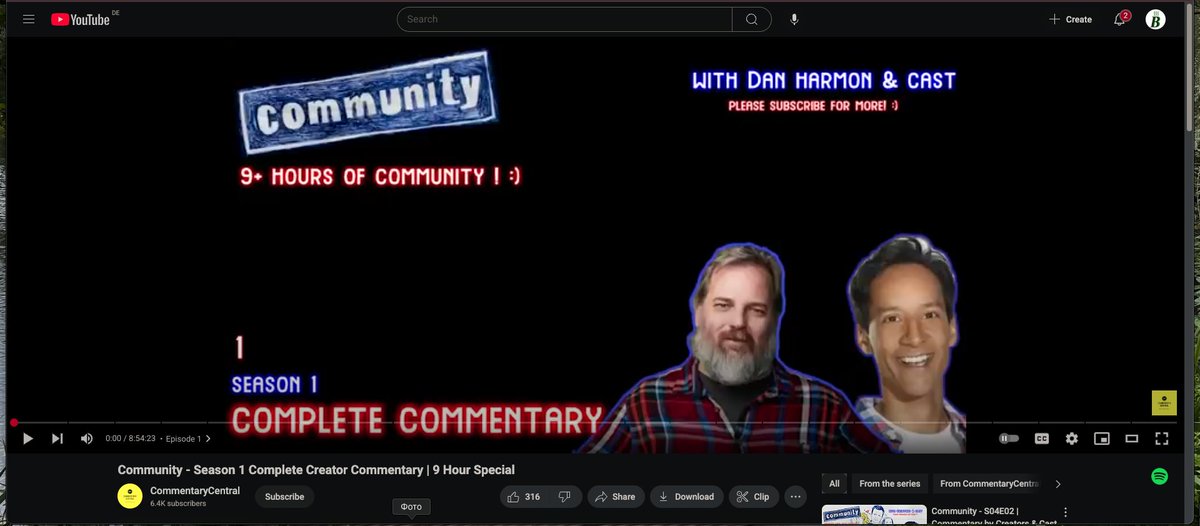Enter full screen mode
The image size is (1200, 526).
(x=1162, y=438)
